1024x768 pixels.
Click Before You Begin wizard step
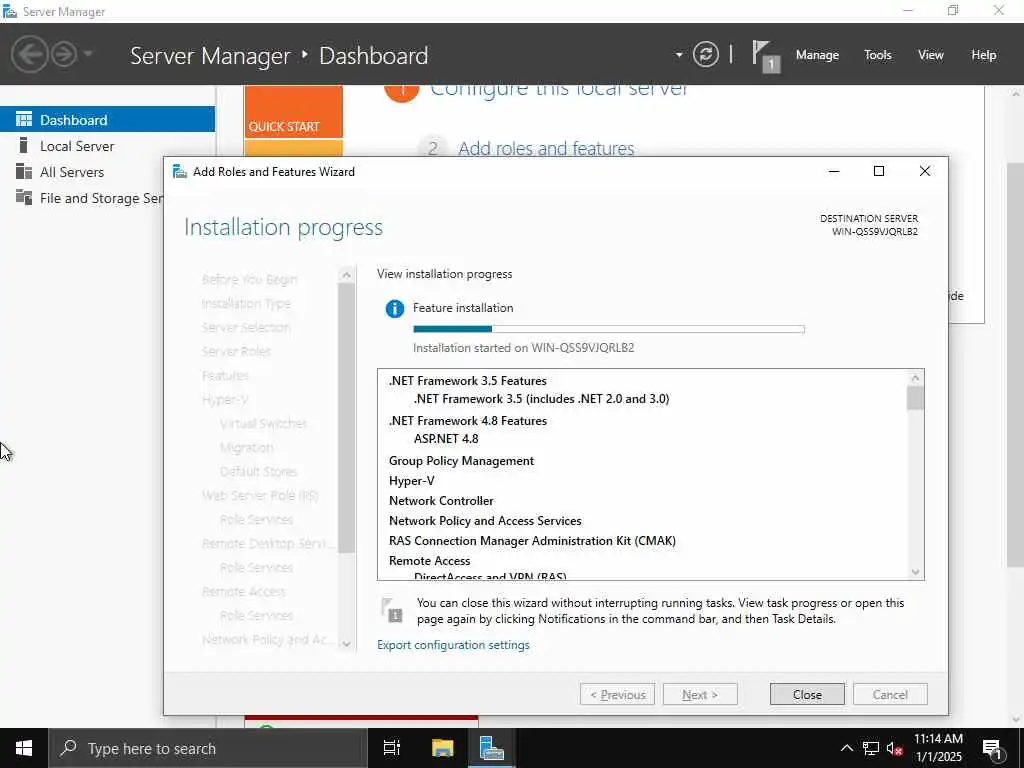coord(249,280)
